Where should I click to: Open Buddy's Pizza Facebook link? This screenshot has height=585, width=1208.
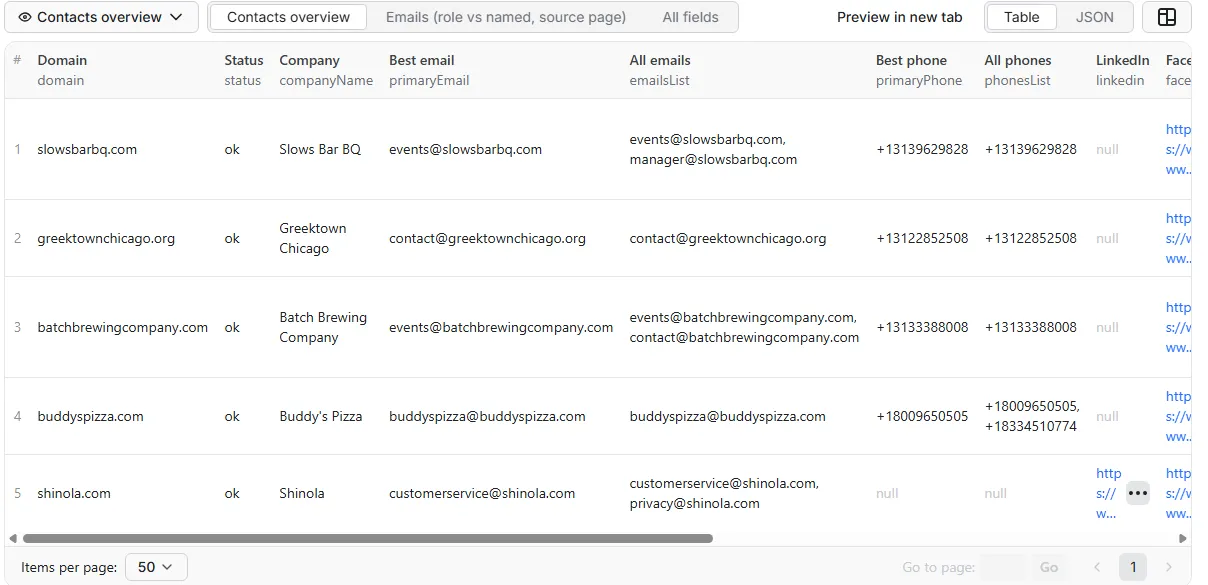1178,416
